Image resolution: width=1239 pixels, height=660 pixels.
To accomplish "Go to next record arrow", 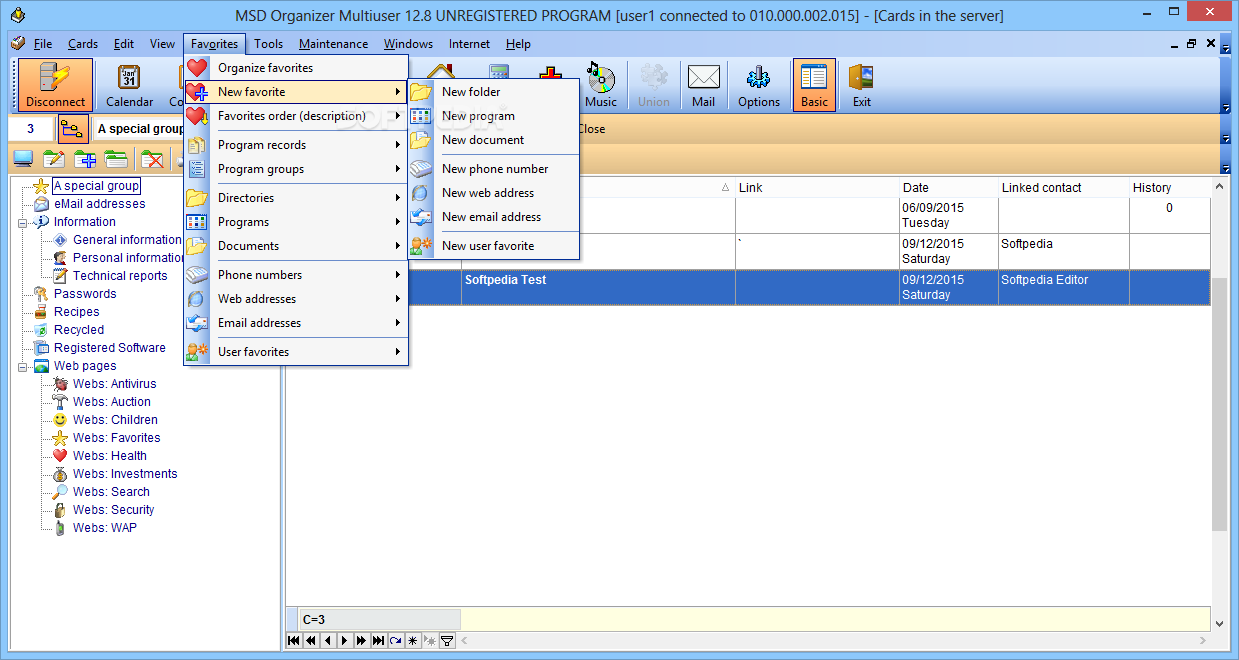I will pos(344,640).
